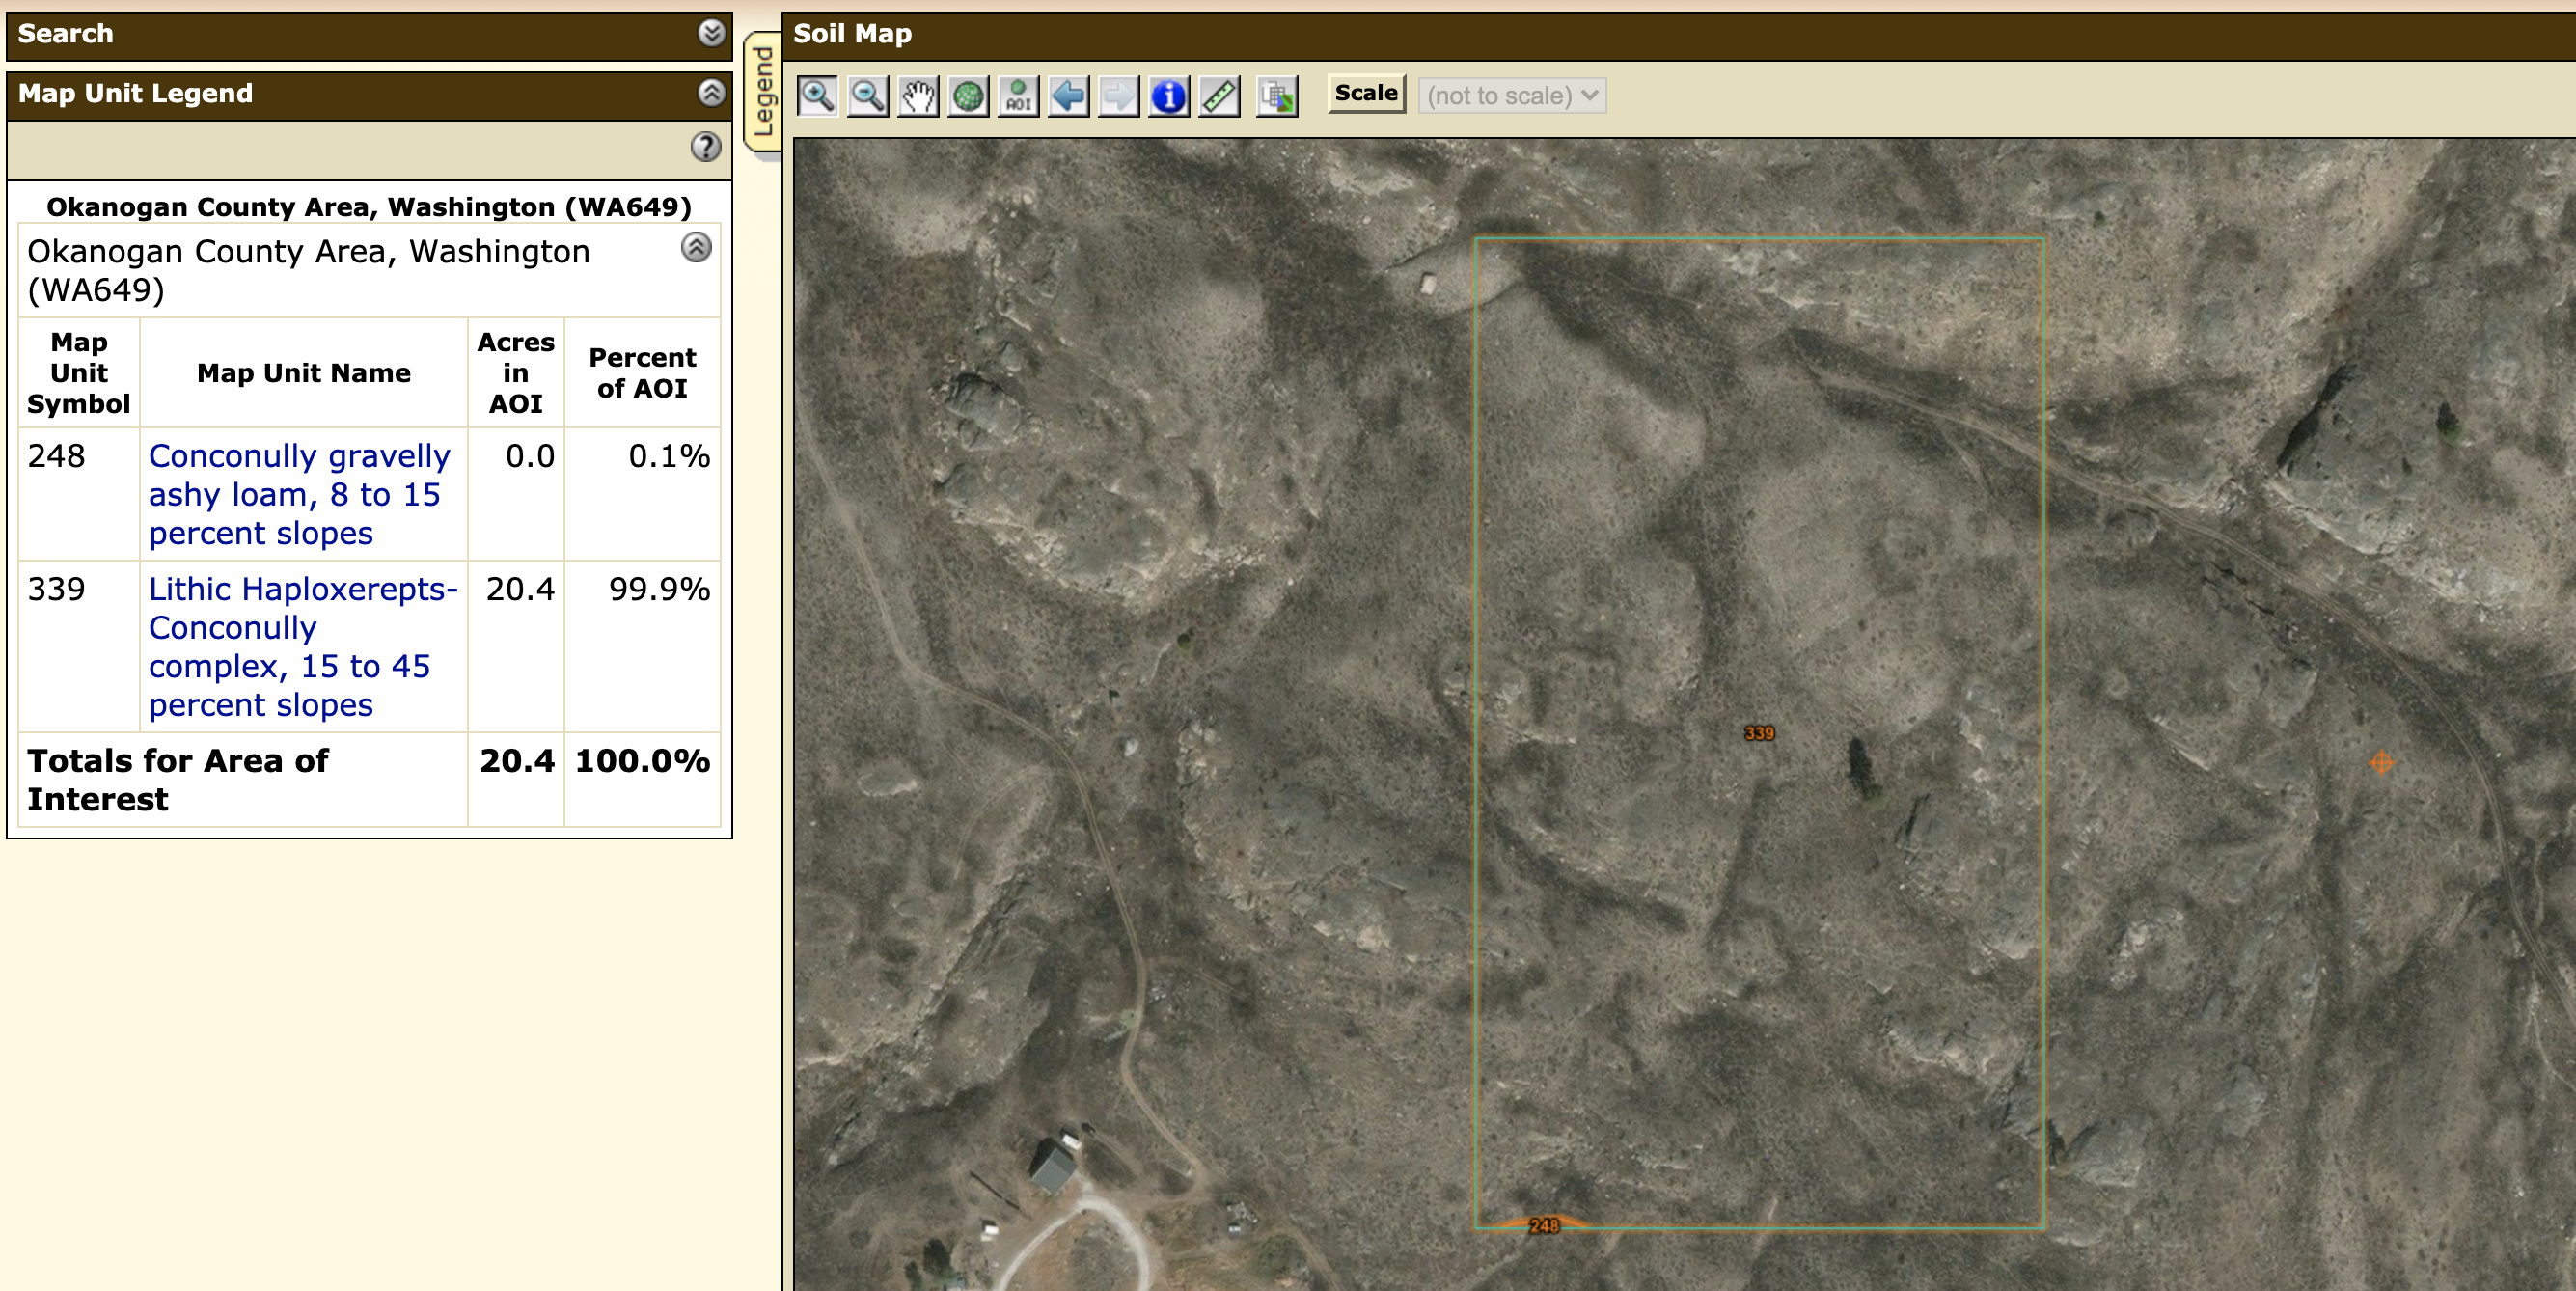Open the scale dropdown showing not to scale

pyautogui.click(x=1511, y=96)
